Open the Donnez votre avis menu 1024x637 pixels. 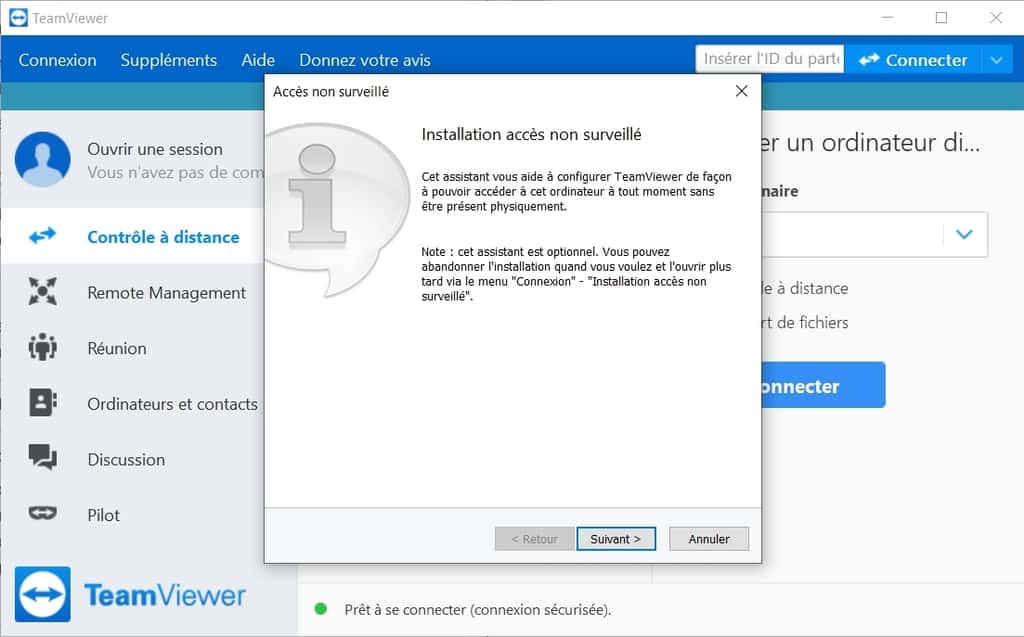365,60
